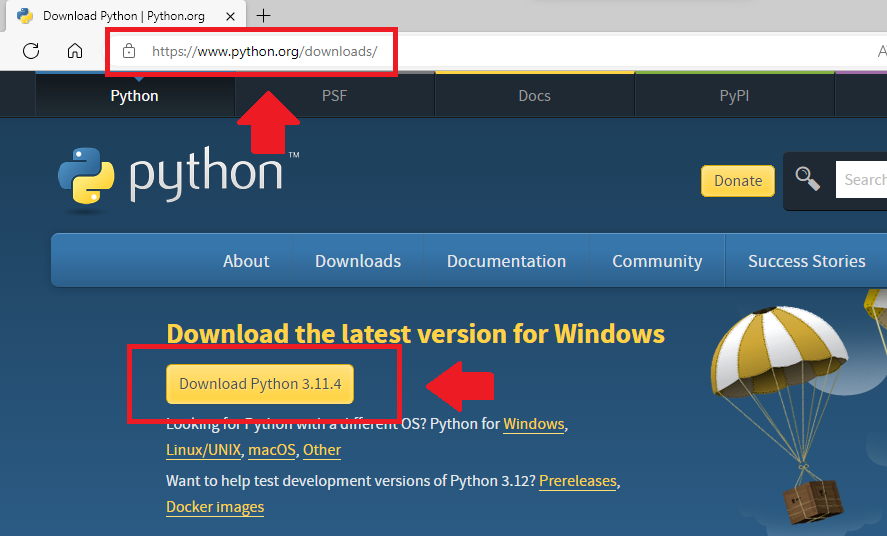Follow the macOS link

coord(272,450)
